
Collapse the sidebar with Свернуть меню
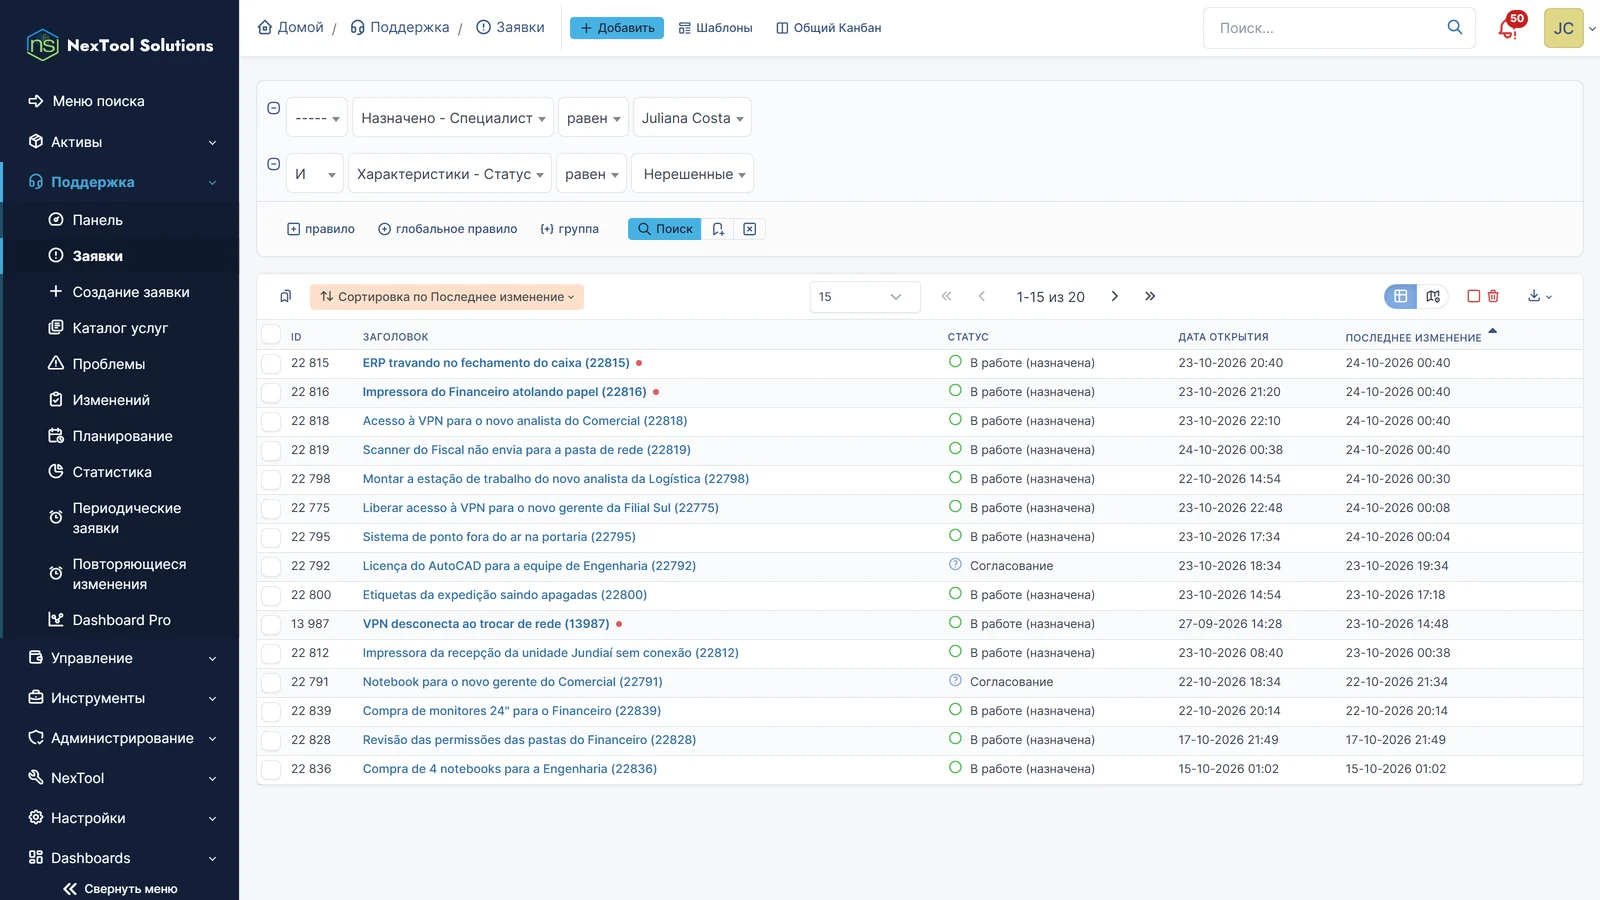point(120,889)
